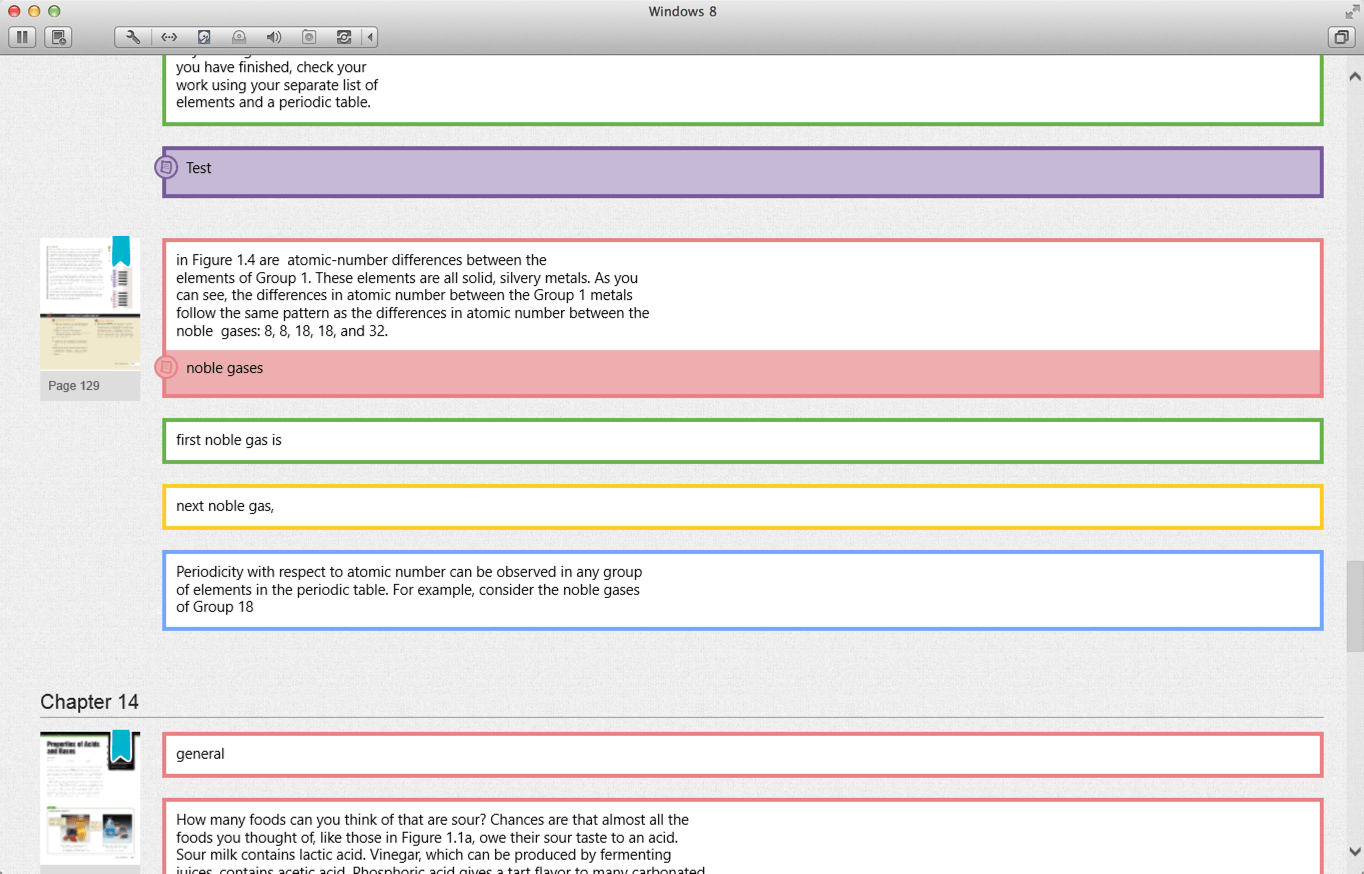This screenshot has width=1364, height=874.
Task: Click the vertical scrollbar thumb
Action: point(1355,606)
